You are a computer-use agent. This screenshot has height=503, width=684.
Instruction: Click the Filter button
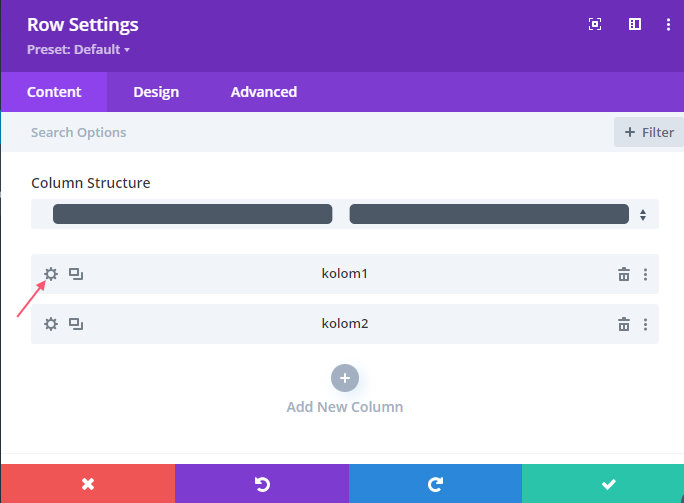coord(649,132)
